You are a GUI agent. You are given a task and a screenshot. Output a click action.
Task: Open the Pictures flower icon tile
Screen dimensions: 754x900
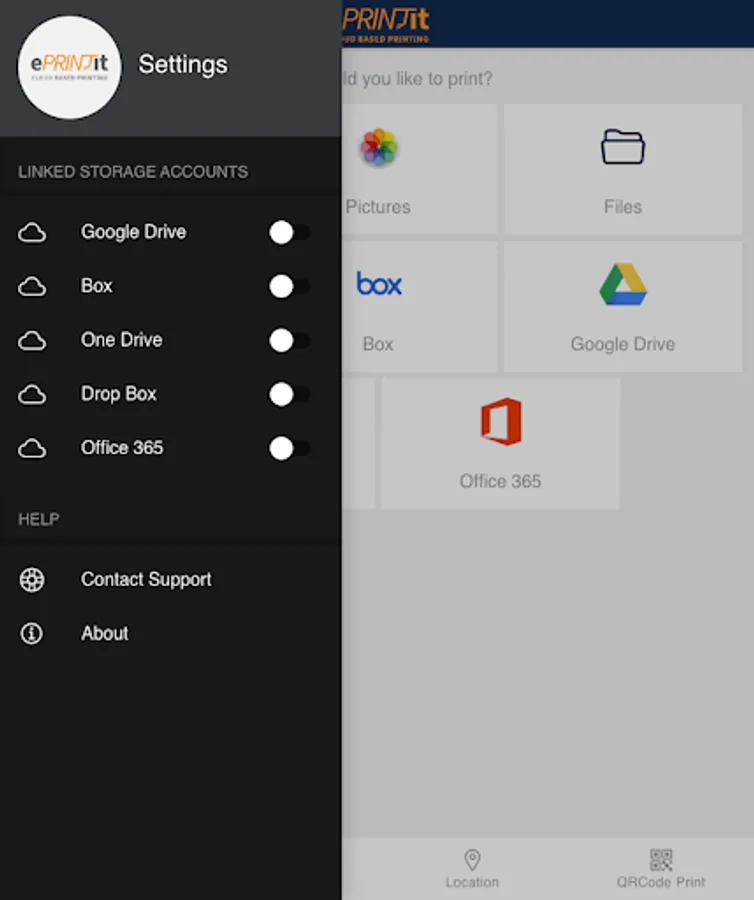[x=379, y=148]
